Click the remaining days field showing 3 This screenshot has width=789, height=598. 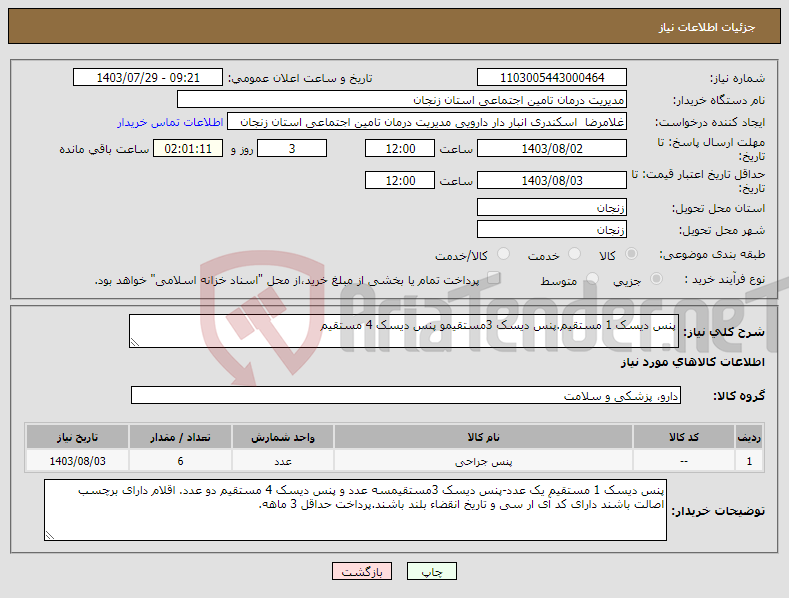click(292, 148)
